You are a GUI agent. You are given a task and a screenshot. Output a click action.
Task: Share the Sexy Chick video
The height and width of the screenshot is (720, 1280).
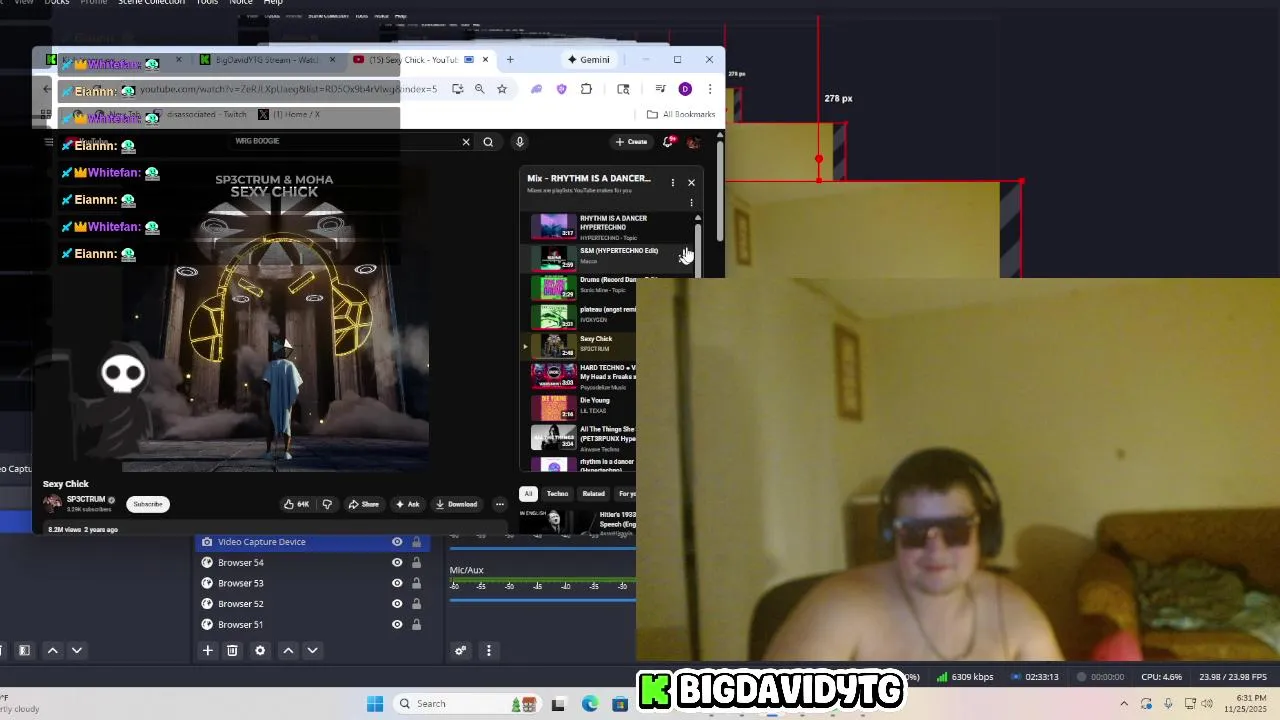[364, 504]
